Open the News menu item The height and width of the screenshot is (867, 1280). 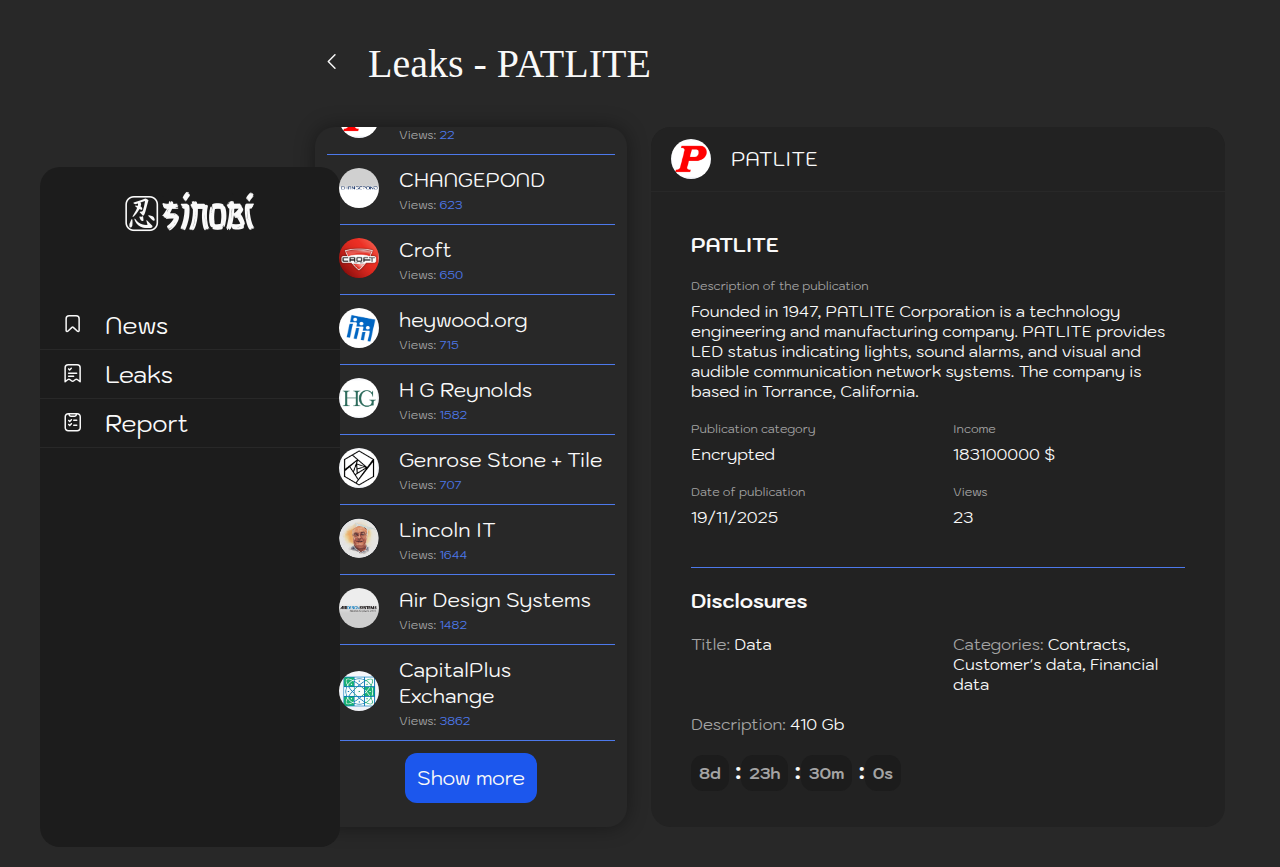[137, 326]
